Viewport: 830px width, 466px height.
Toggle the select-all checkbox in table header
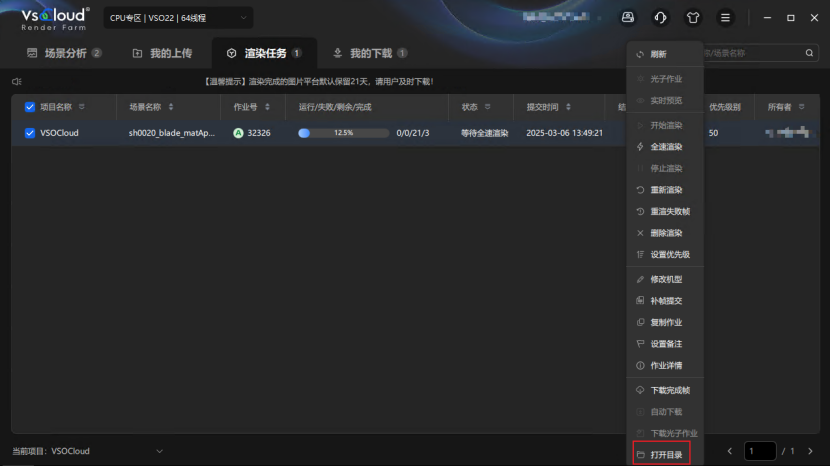coord(29,106)
